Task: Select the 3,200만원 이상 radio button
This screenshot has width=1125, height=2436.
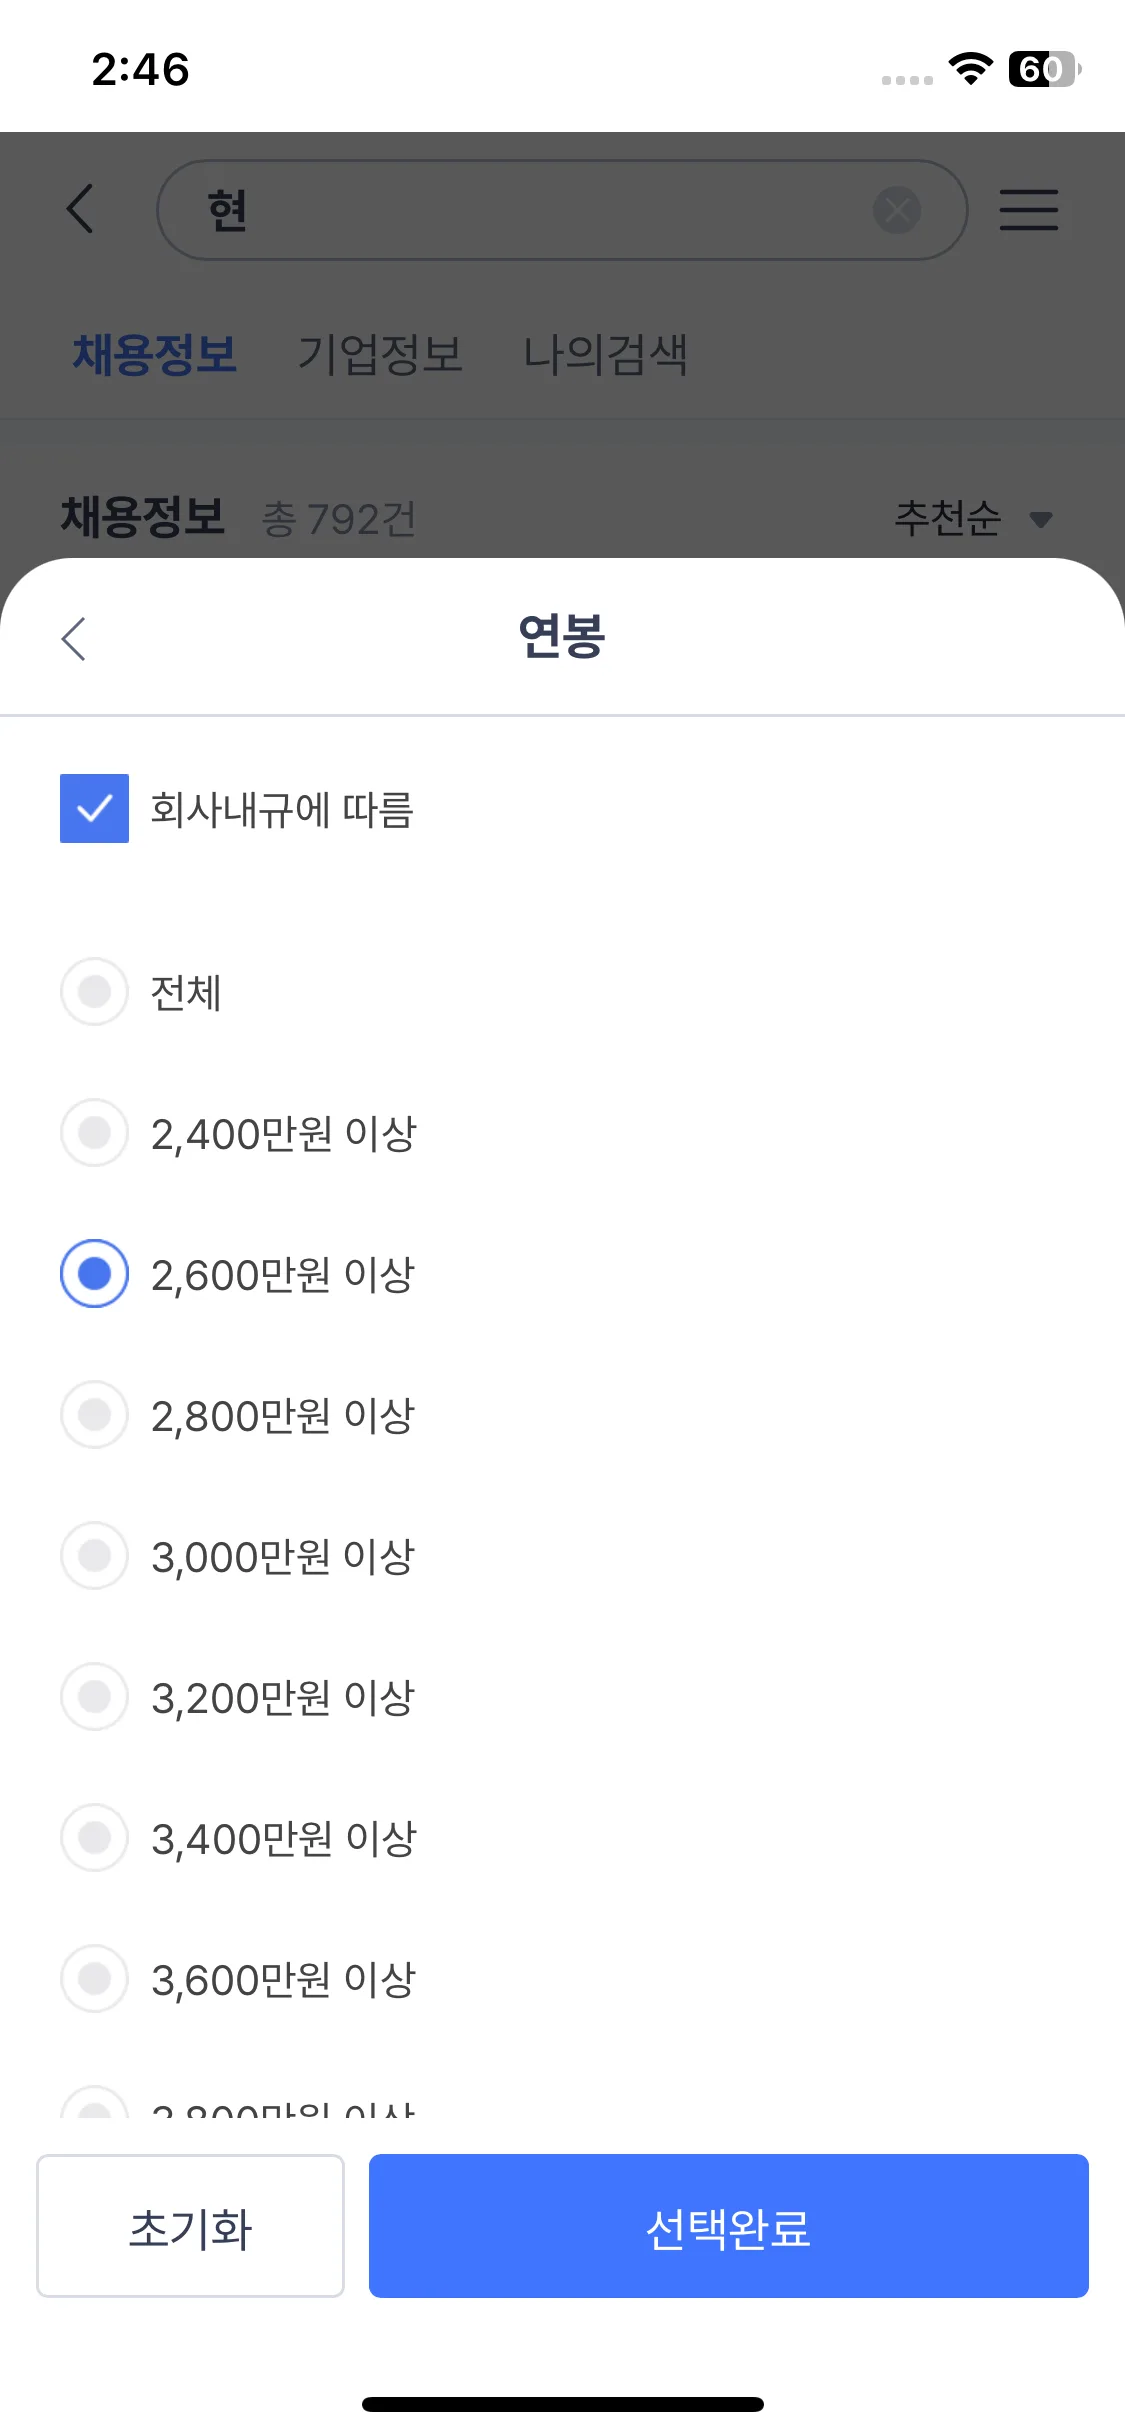Action: coord(94,1697)
